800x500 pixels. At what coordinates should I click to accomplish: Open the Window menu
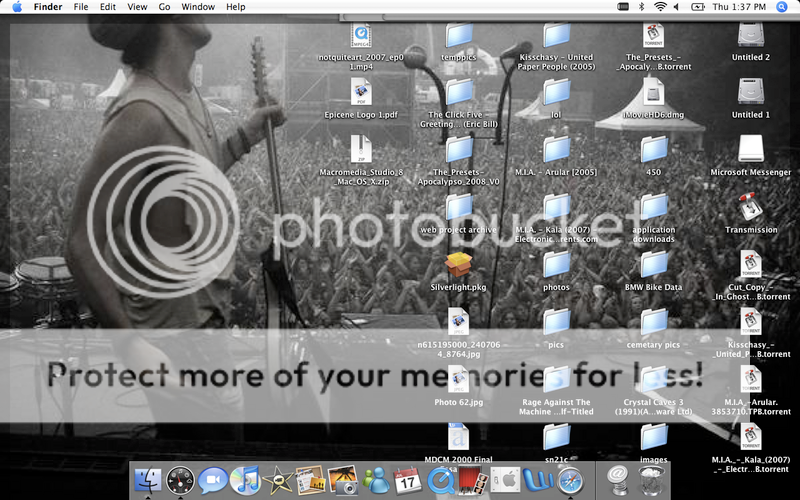click(x=198, y=7)
